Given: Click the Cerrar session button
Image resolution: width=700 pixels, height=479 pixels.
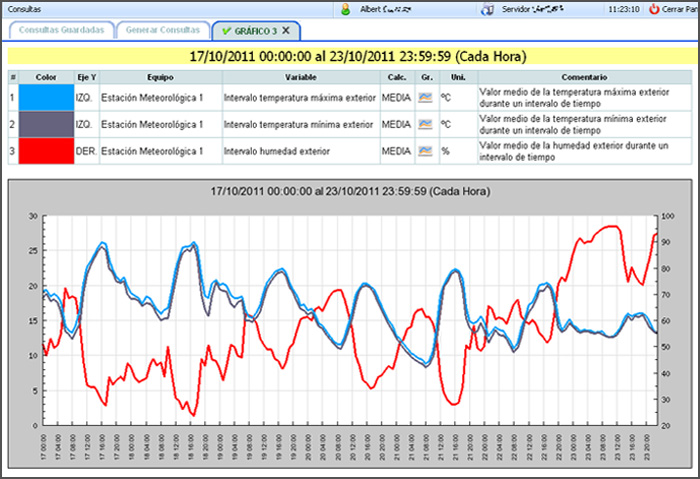Looking at the screenshot, I should [674, 9].
